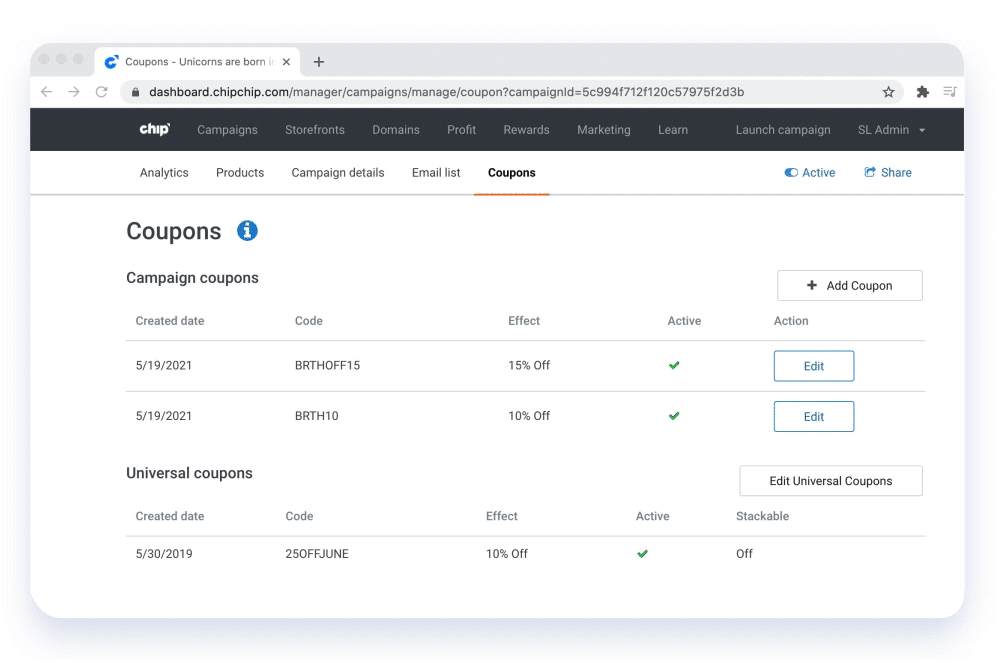The image size is (1000, 667).
Task: Click the browser forward arrow
Action: tap(74, 92)
